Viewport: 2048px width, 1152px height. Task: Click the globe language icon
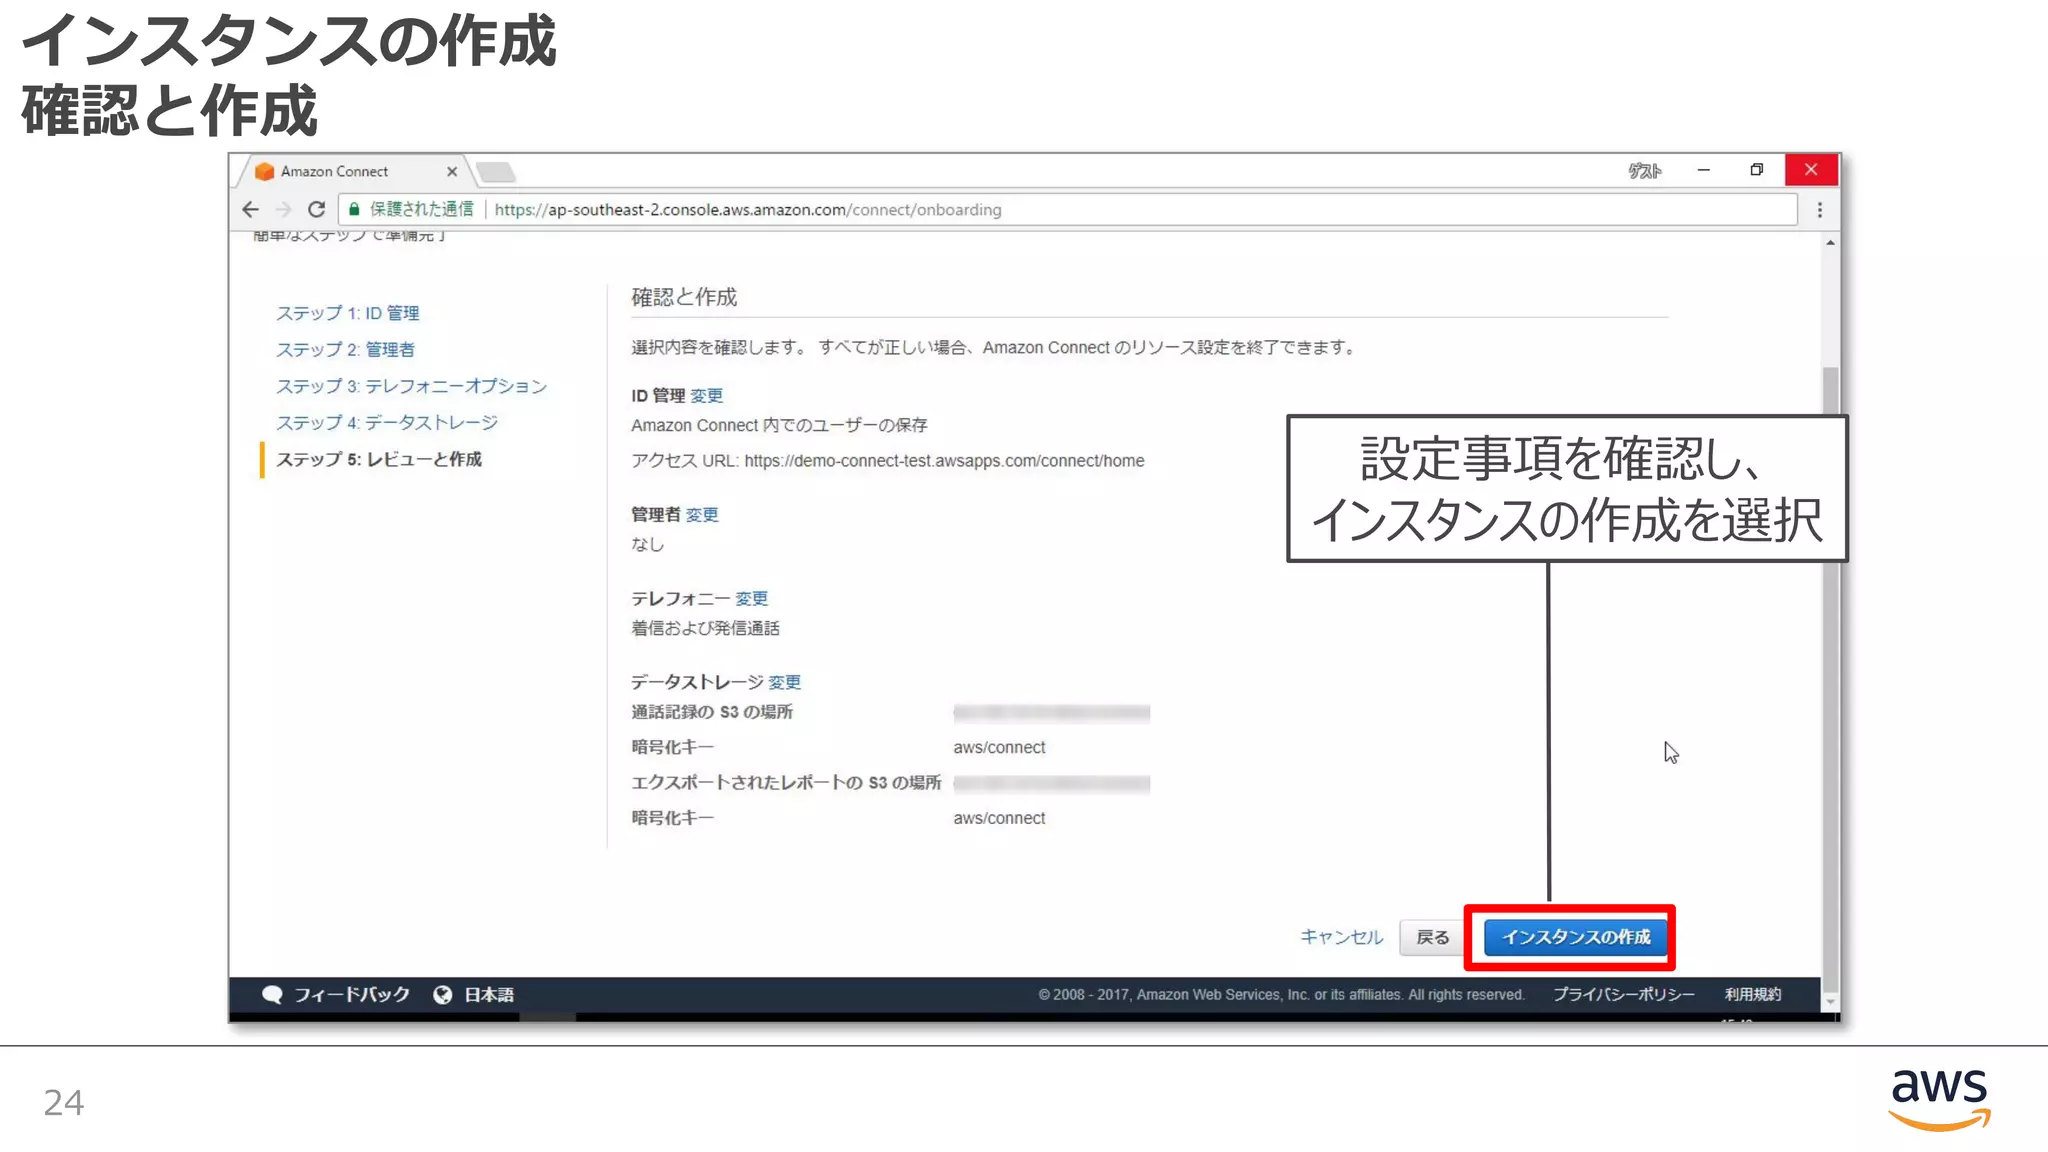tap(442, 994)
